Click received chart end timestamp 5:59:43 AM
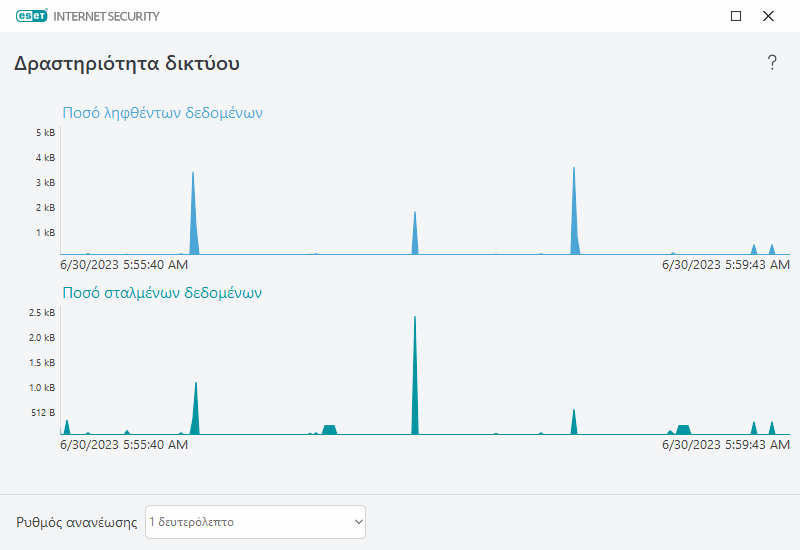 (x=727, y=265)
